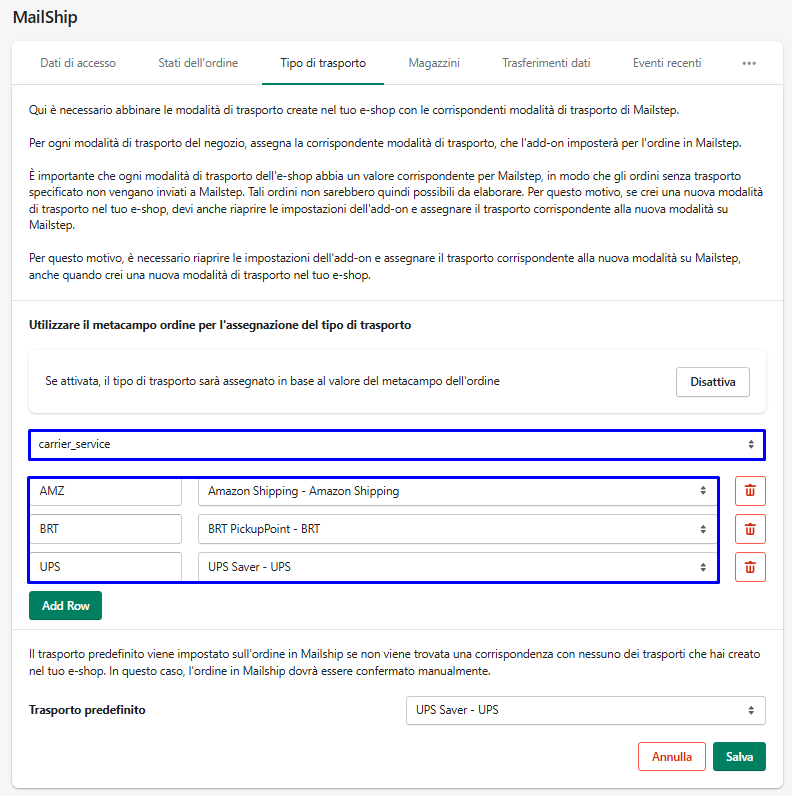Click the Annulla button

coord(671,757)
